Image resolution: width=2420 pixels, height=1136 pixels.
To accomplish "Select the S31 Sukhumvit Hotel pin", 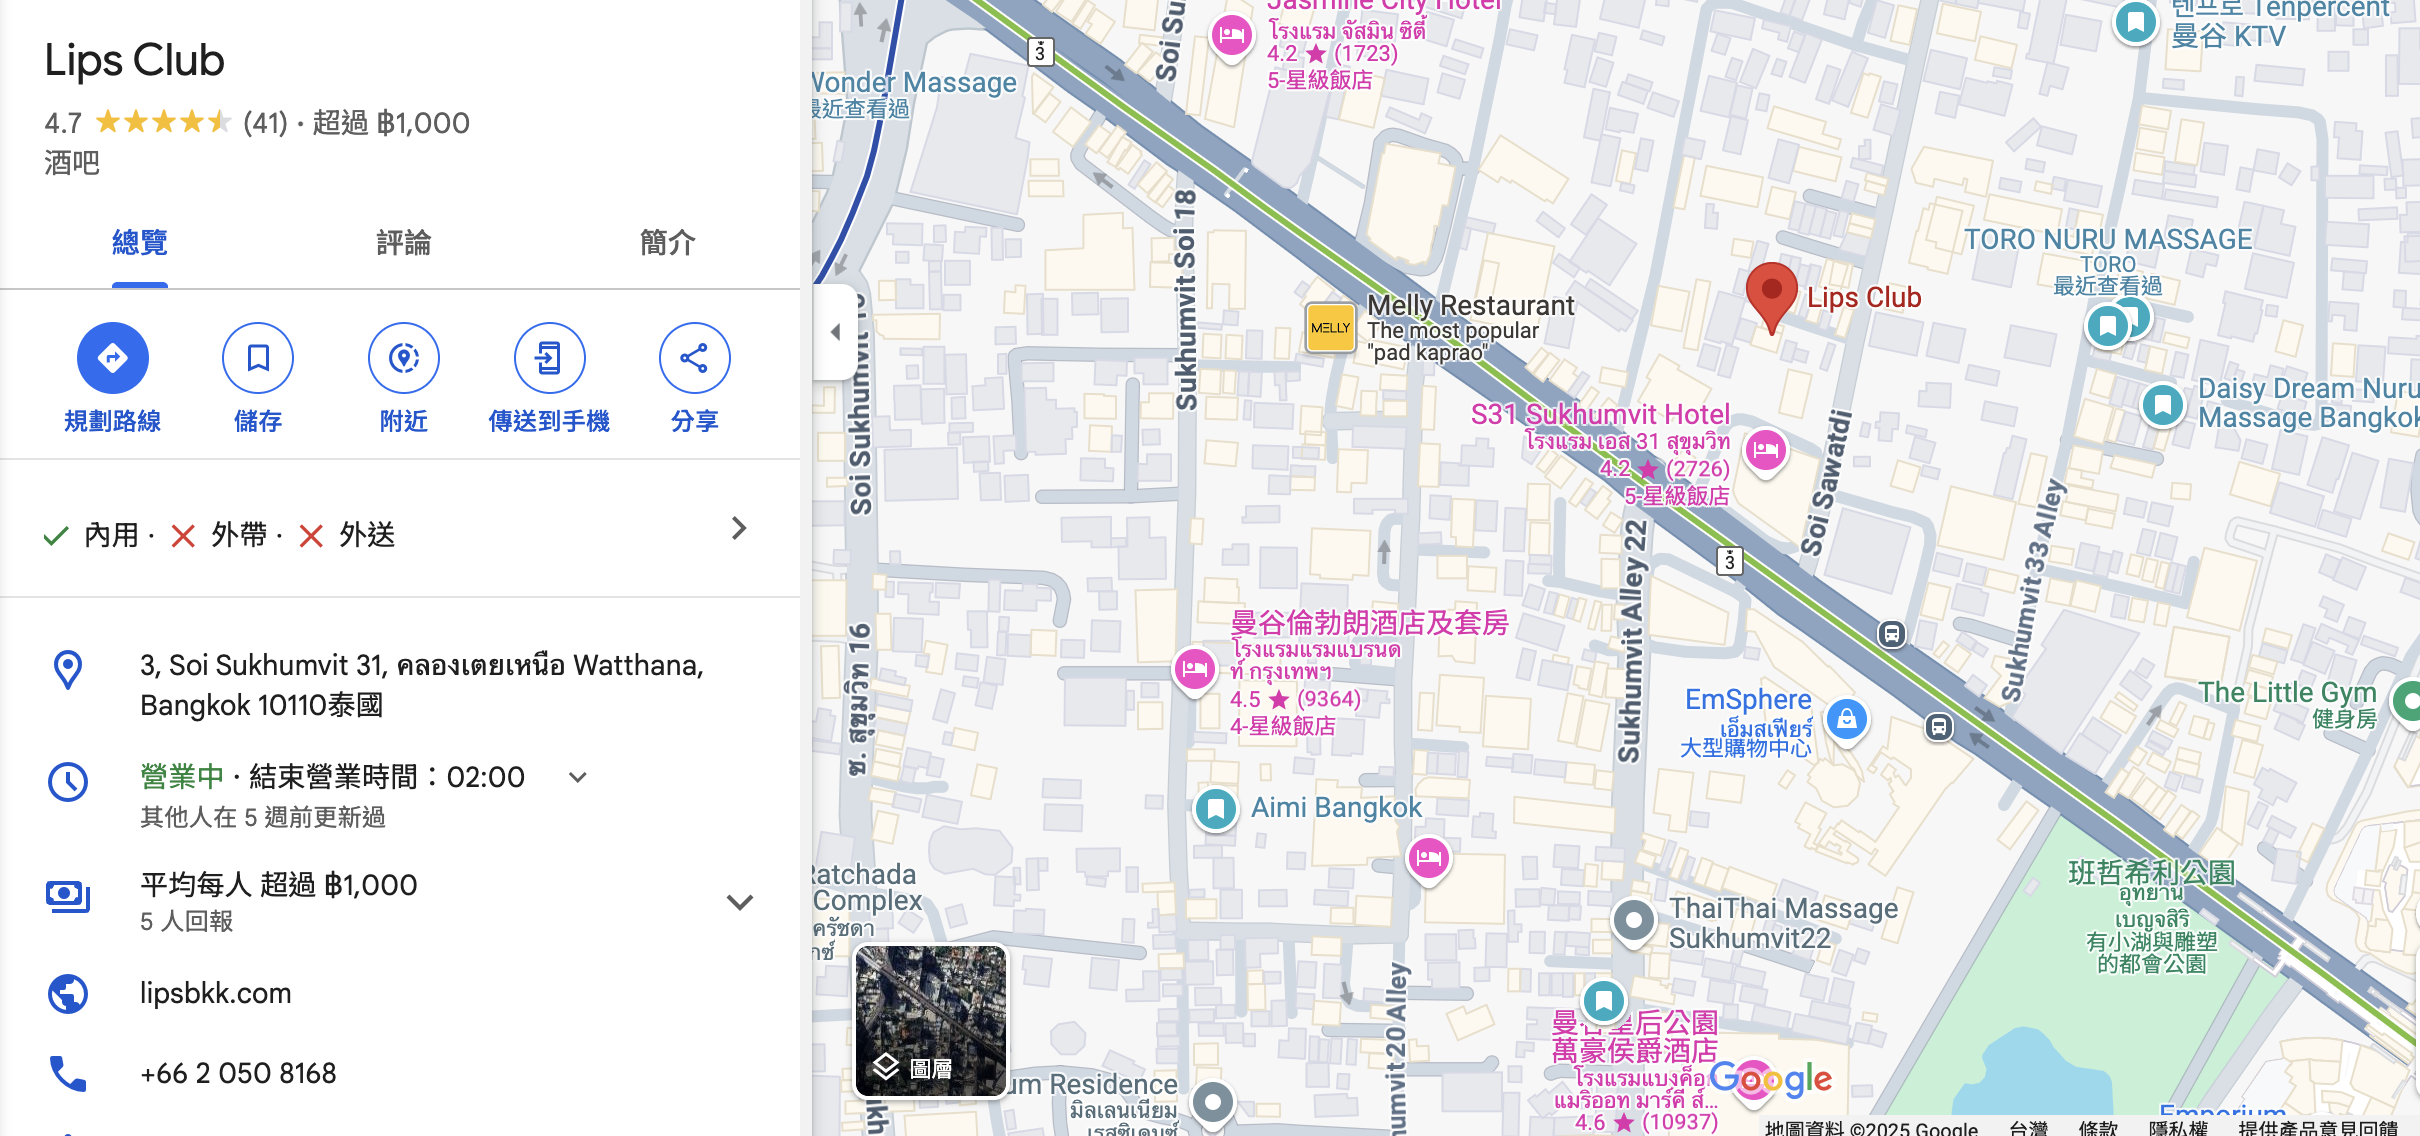I will pyautogui.click(x=1766, y=450).
